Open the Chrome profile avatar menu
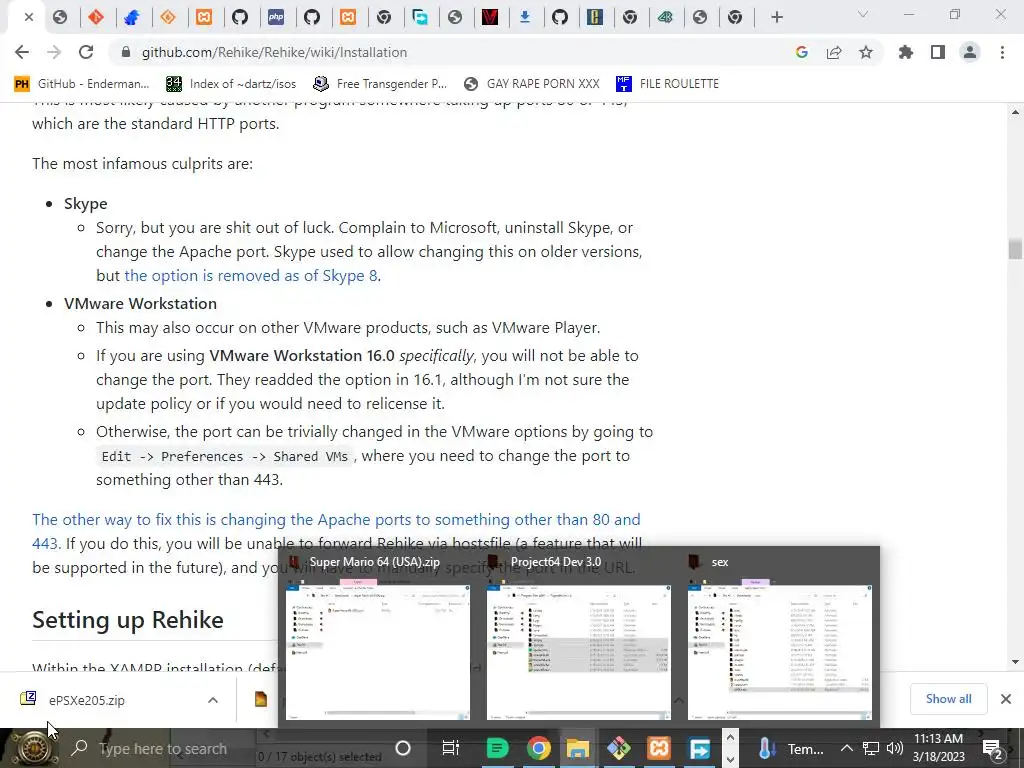1024x768 pixels. pyautogui.click(x=970, y=52)
